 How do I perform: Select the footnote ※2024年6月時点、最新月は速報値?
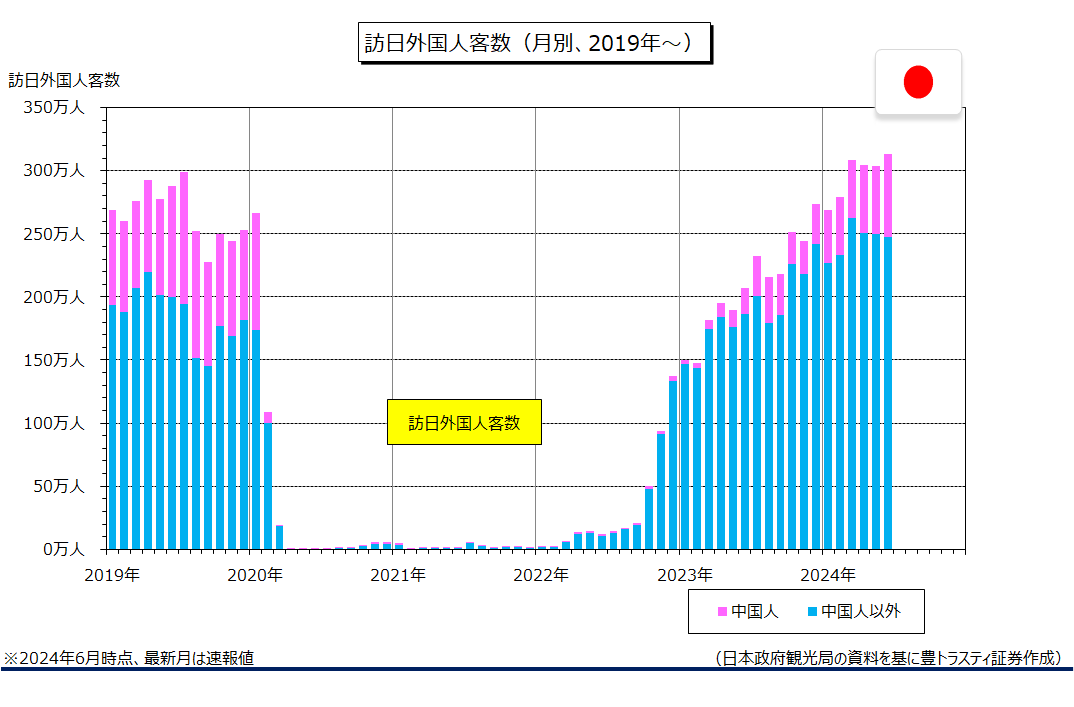[129, 658]
